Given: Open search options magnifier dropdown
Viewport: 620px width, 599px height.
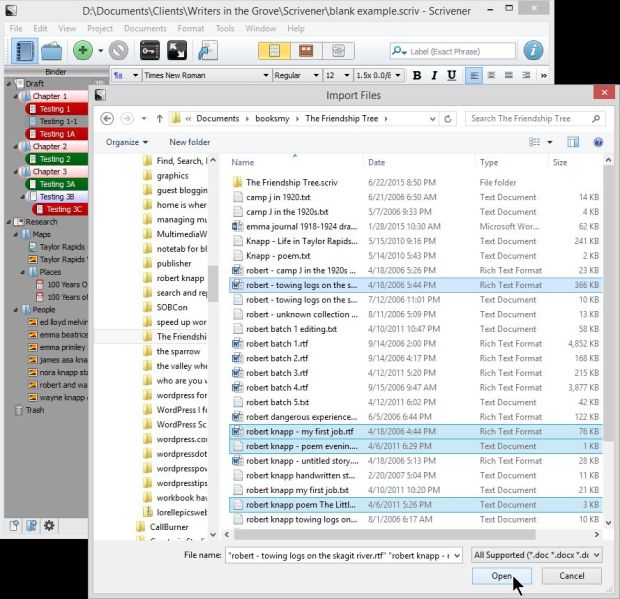Looking at the screenshot, I should point(399,51).
